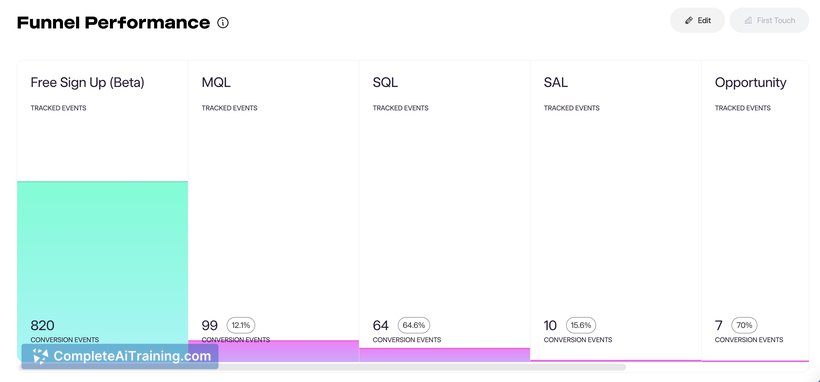Click the chart icon in First Touch button
This screenshot has height=382, width=820.
click(748, 20)
